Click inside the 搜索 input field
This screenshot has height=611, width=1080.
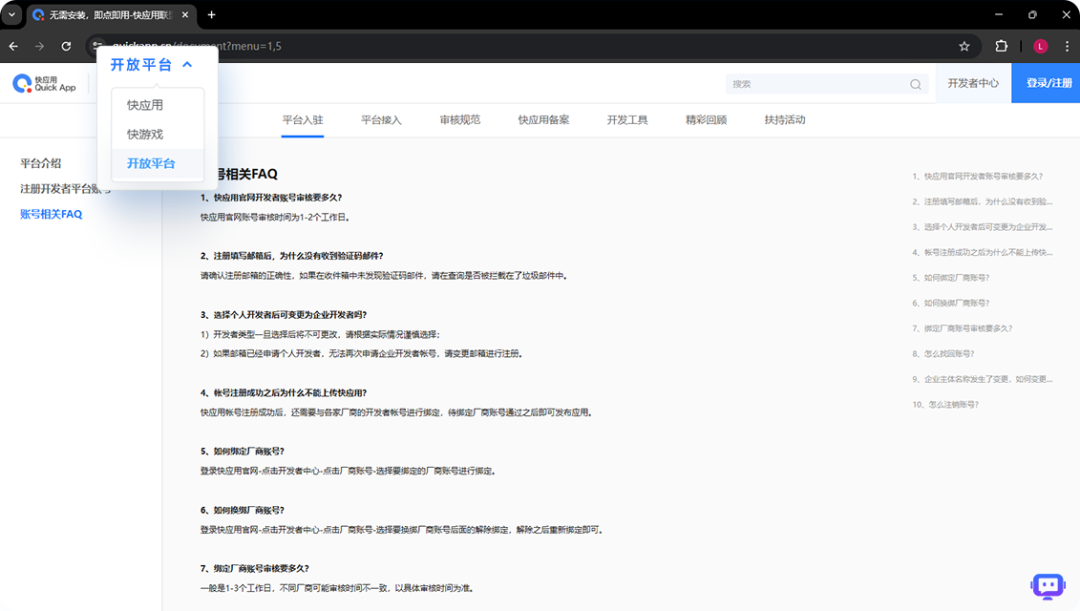tap(815, 84)
